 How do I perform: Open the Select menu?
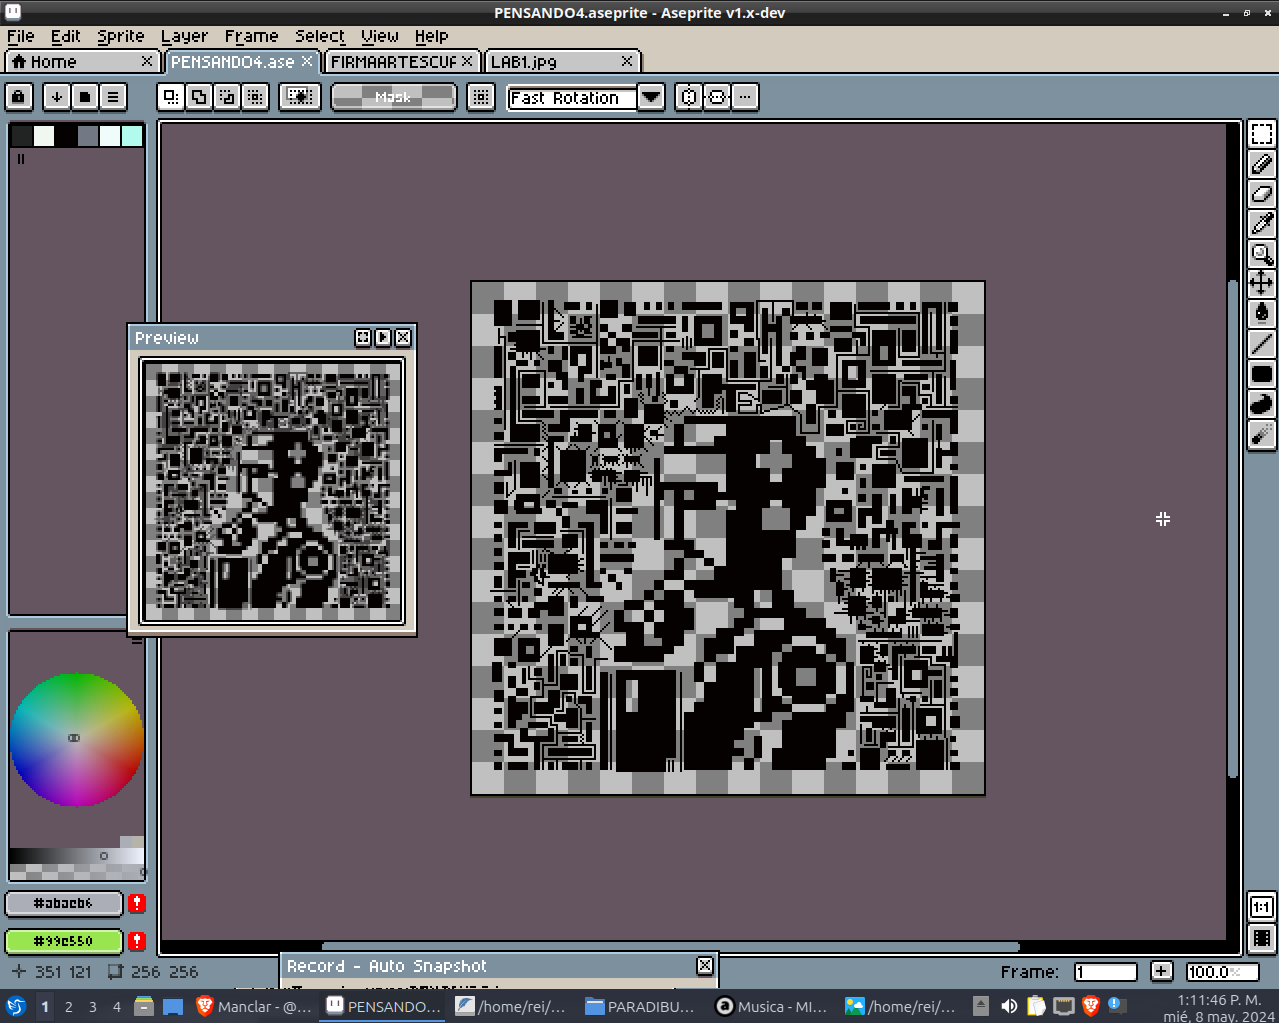click(319, 36)
